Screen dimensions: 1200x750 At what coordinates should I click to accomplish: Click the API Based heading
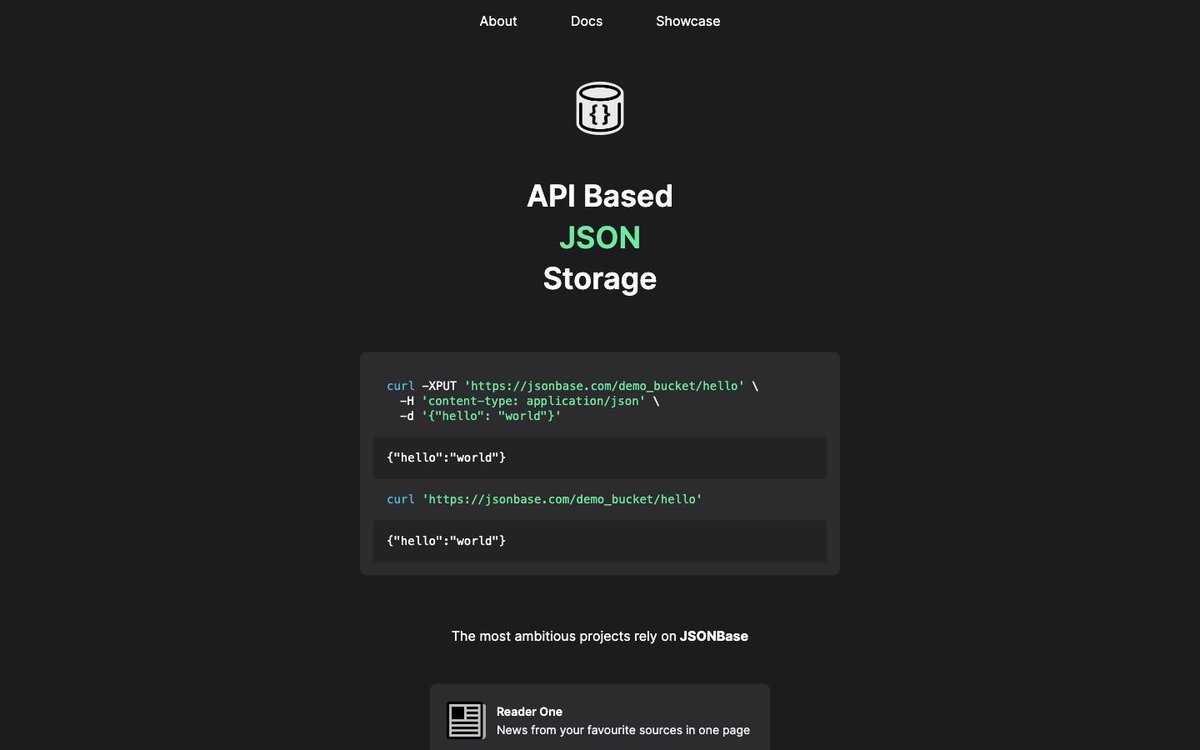599,196
